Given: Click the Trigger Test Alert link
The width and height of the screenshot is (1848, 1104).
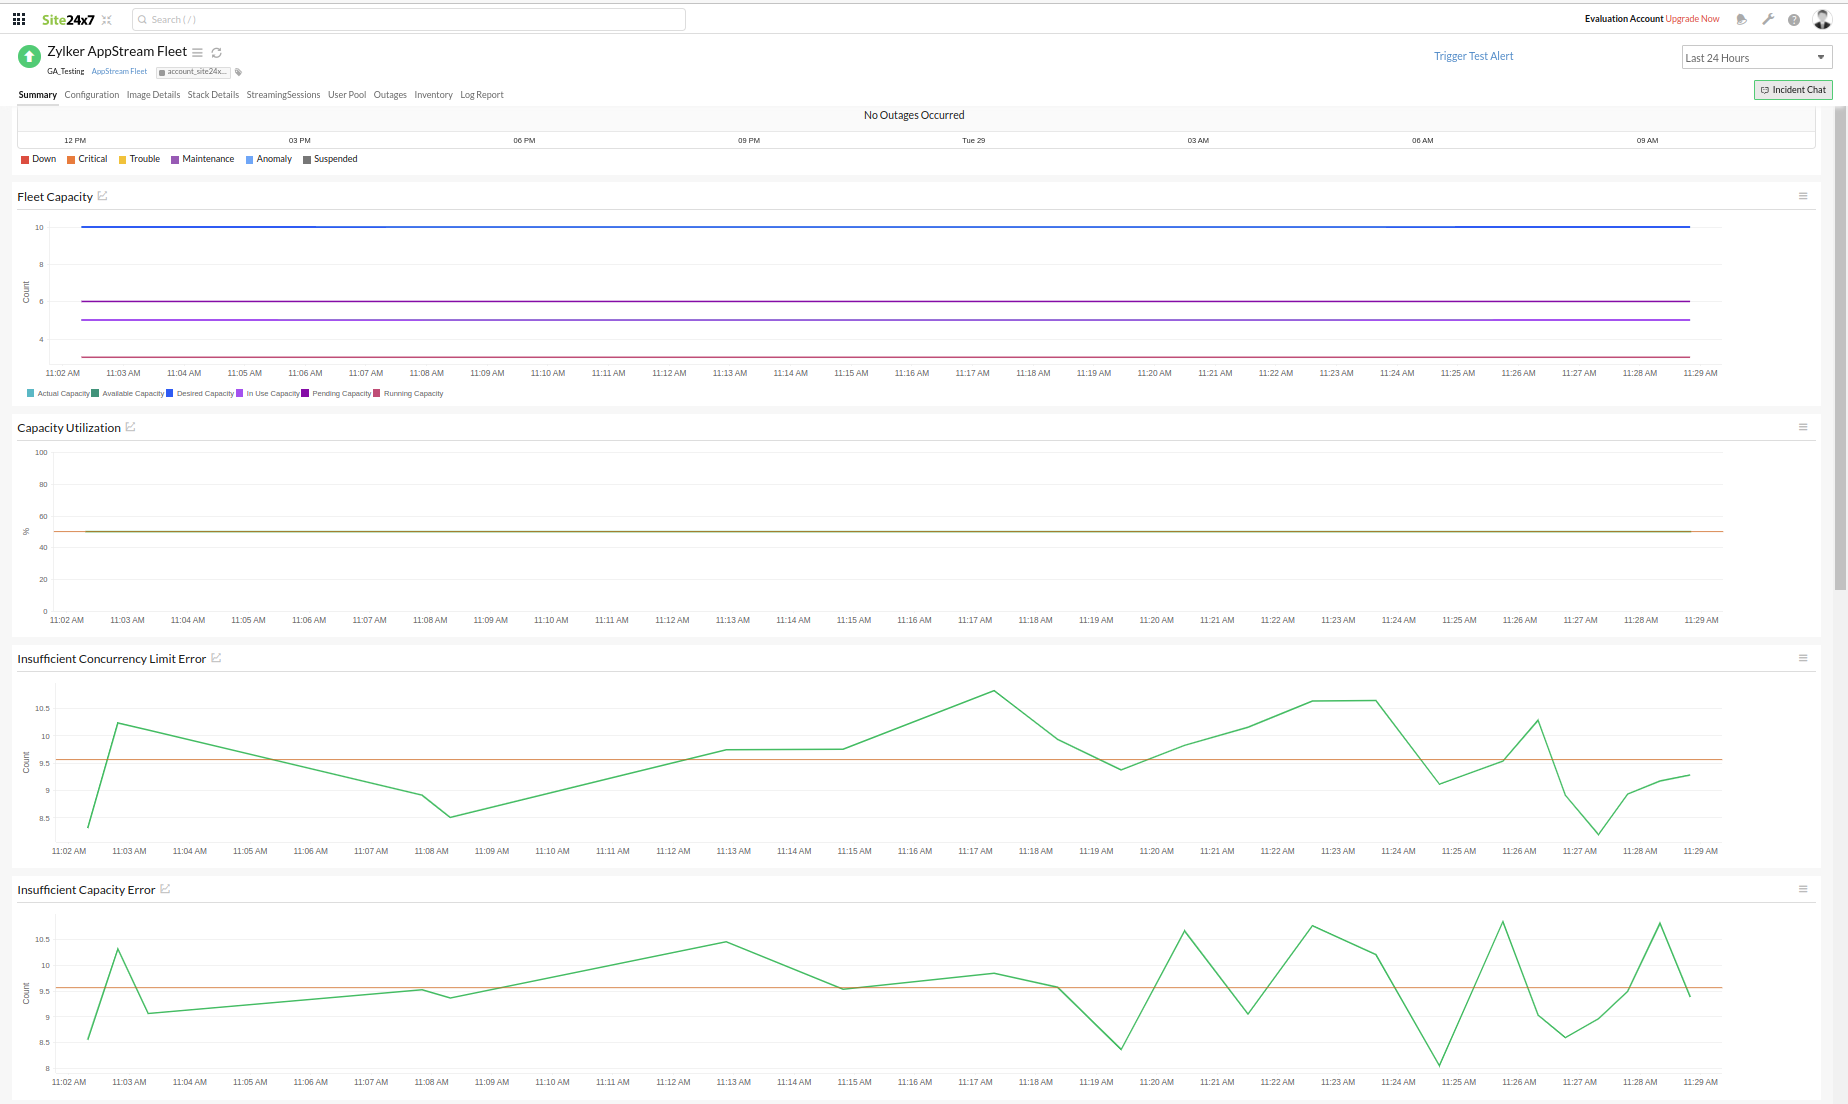Looking at the screenshot, I should (1473, 56).
